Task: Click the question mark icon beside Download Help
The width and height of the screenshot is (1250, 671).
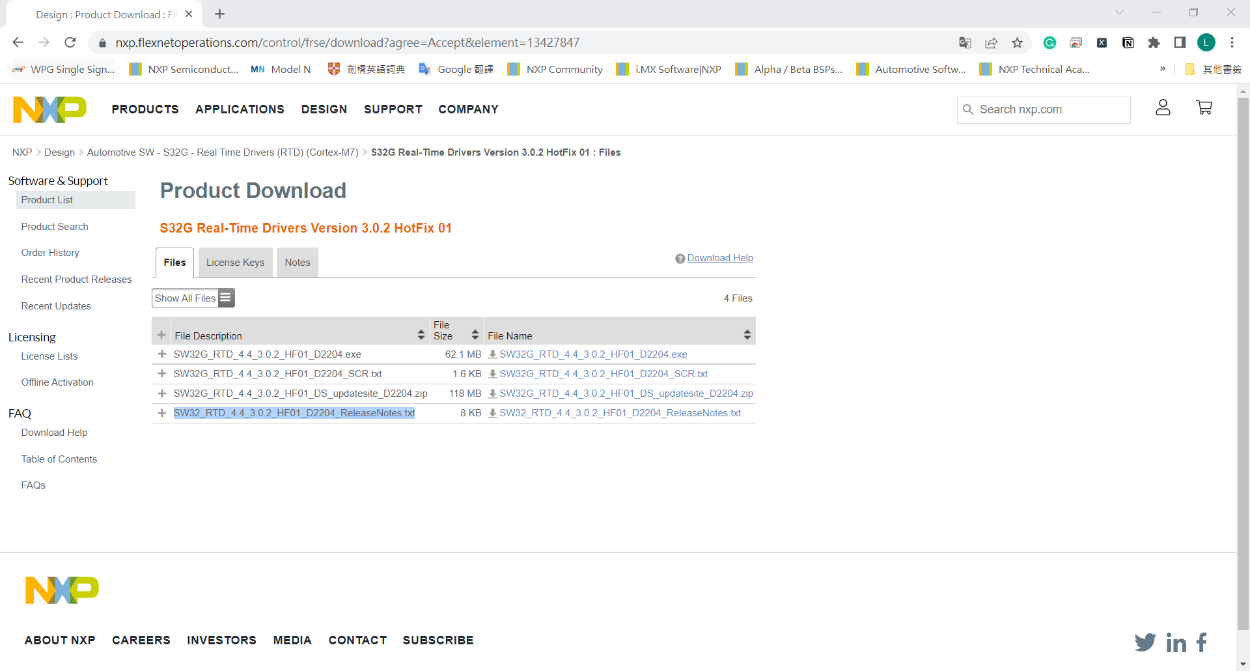Action: click(680, 258)
